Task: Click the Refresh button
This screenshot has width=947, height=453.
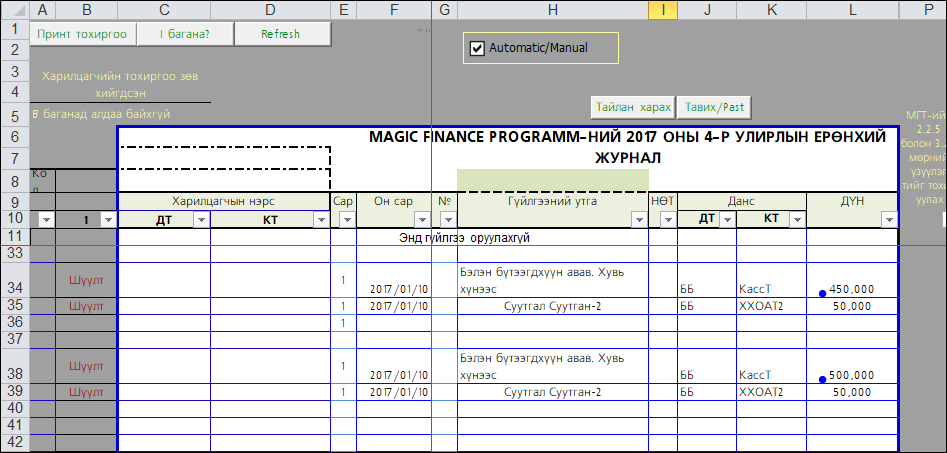Action: [280, 34]
